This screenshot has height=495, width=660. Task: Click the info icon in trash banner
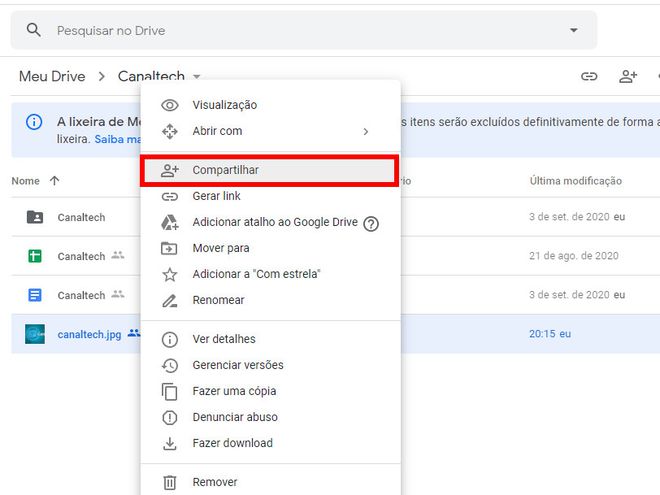(34, 122)
